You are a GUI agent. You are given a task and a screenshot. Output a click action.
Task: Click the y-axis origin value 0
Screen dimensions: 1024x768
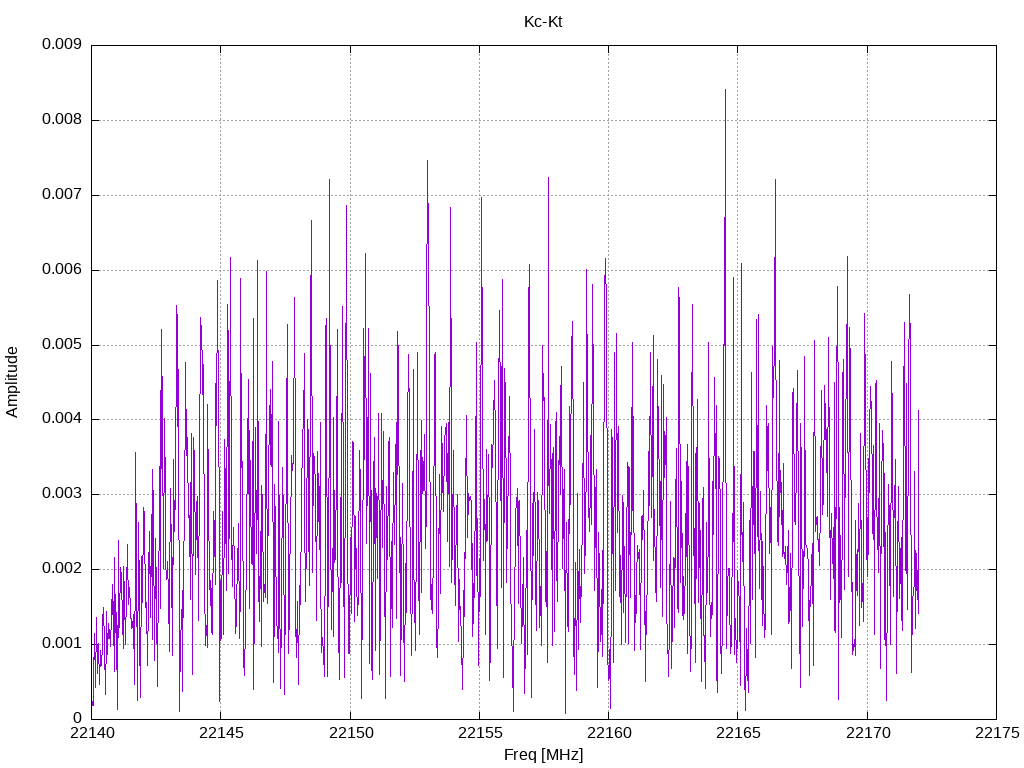tap(78, 718)
